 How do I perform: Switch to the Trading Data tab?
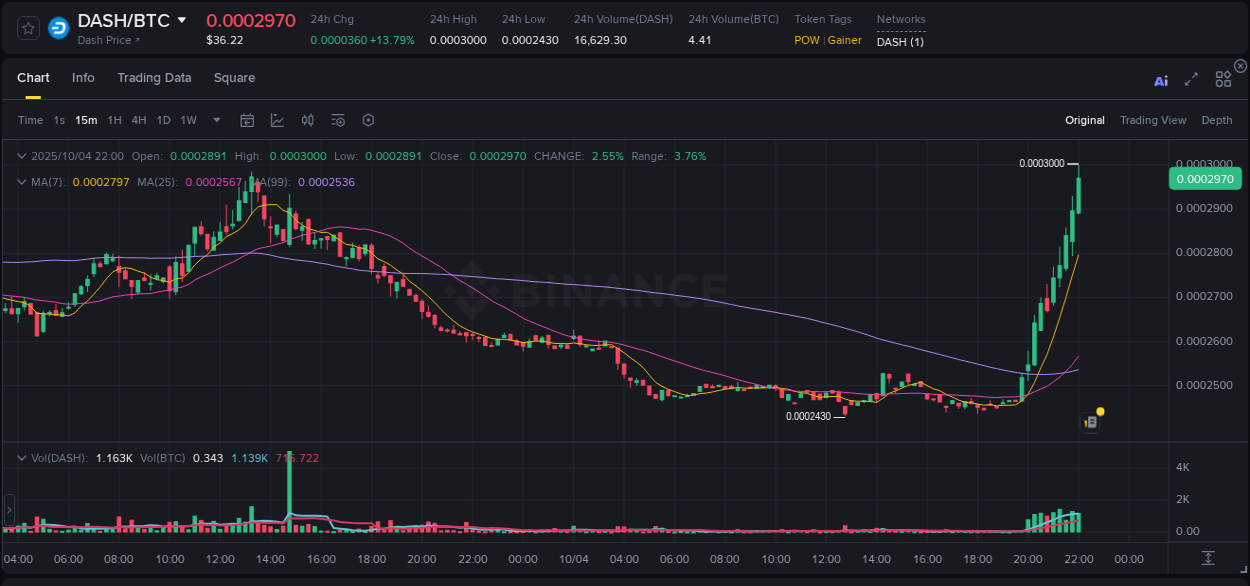tap(154, 77)
